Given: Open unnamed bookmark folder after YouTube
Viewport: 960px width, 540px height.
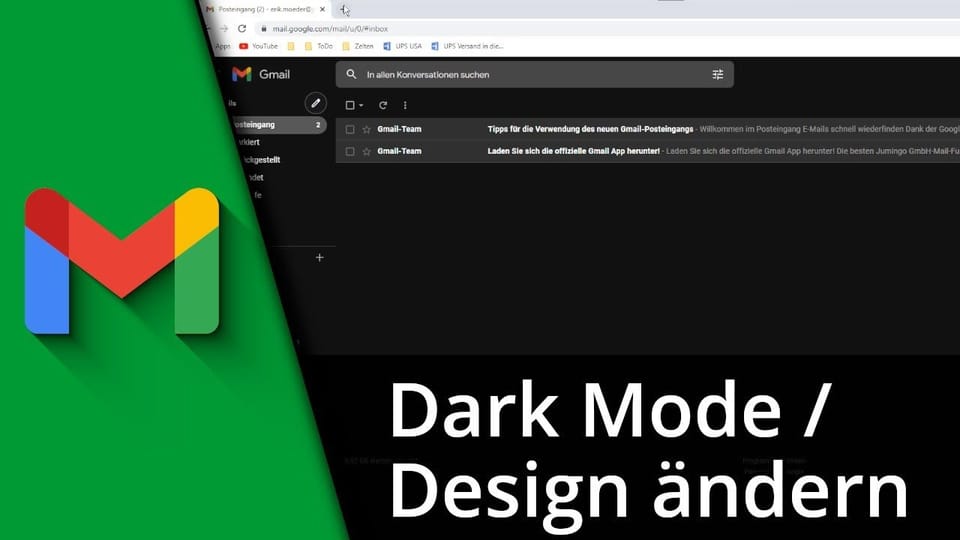Looking at the screenshot, I should (291, 46).
